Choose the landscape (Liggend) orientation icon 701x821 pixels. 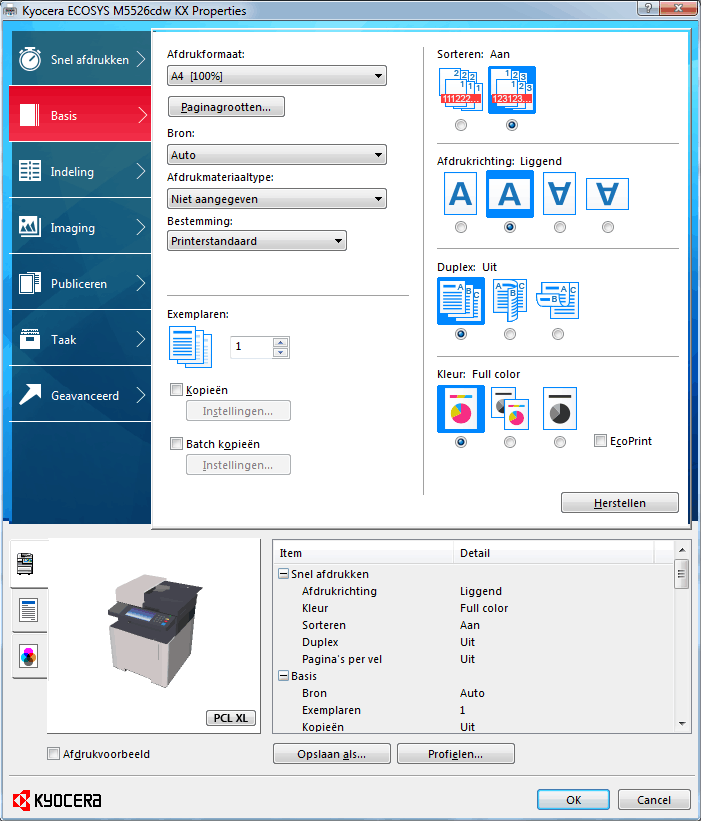click(509, 194)
